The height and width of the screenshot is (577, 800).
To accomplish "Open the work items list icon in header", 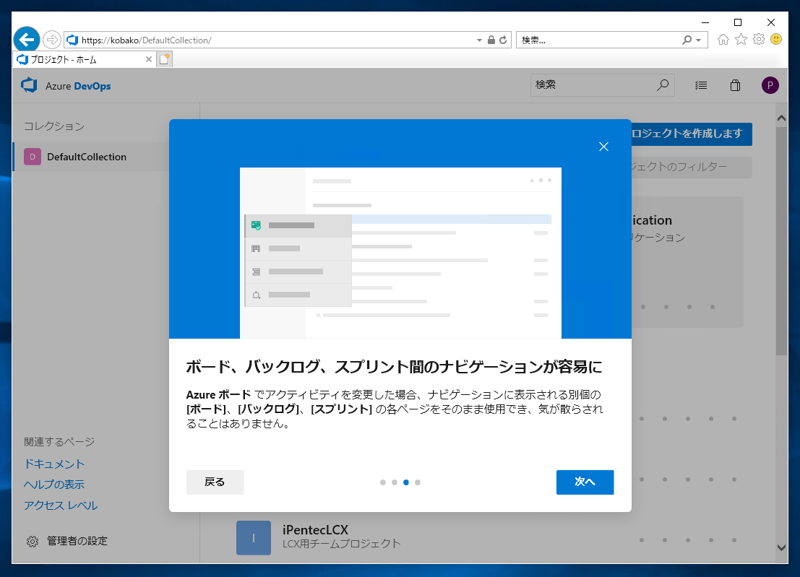I will [x=701, y=85].
